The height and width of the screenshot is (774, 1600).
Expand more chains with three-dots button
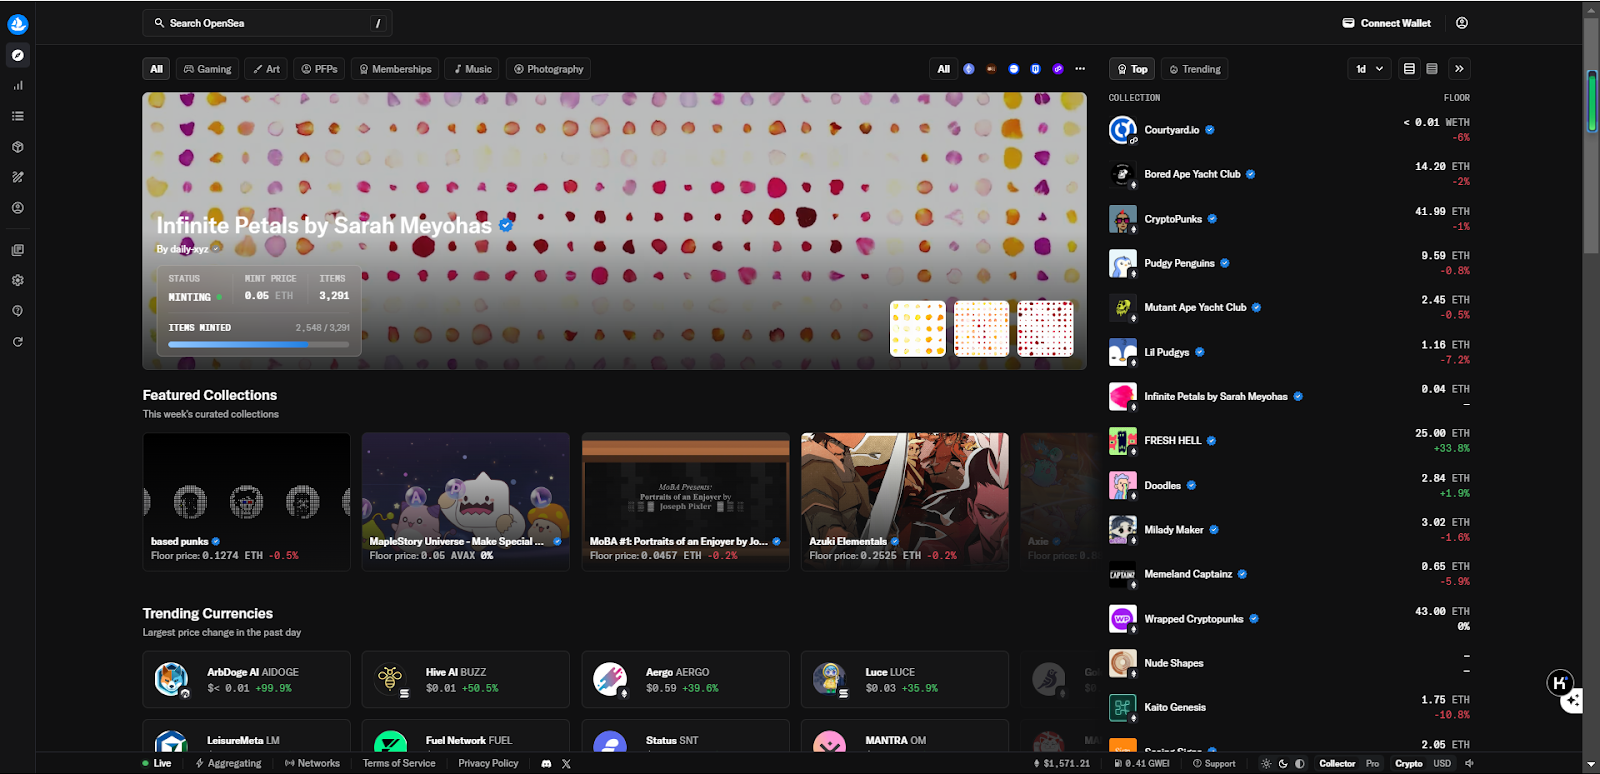point(1080,69)
